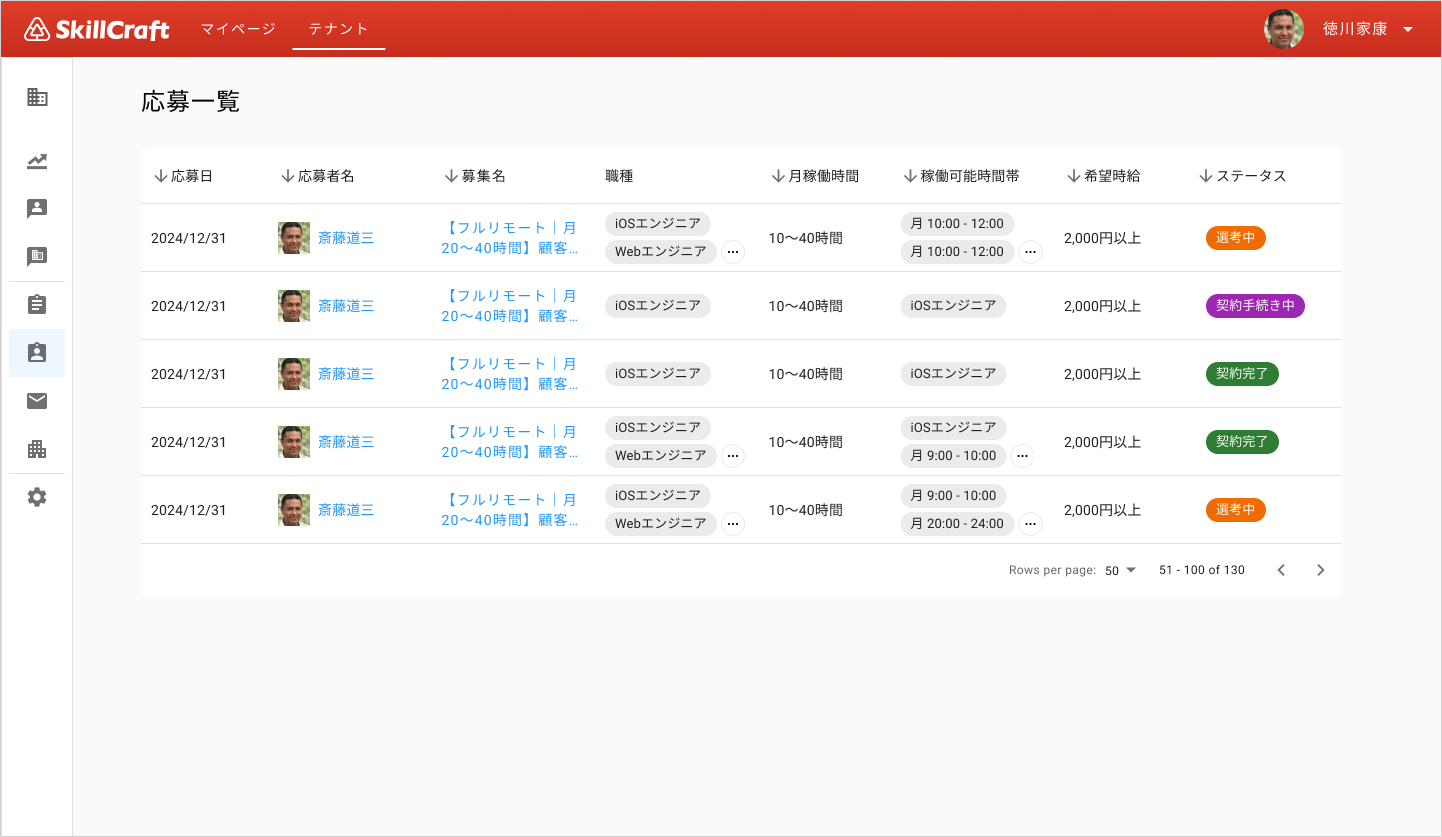Screen dimensions: 1442x837
Task: Switch to the マイページ tab
Action: 238,29
